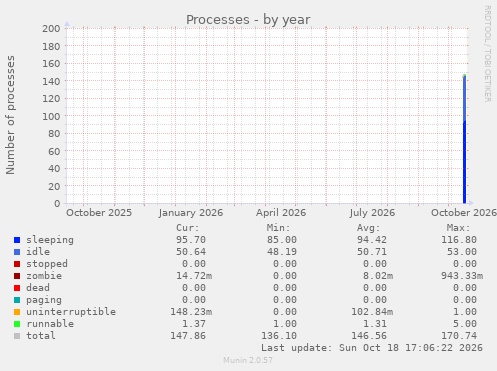
Task: Click the 100 y-axis tick label
Action: pyautogui.click(x=51, y=116)
